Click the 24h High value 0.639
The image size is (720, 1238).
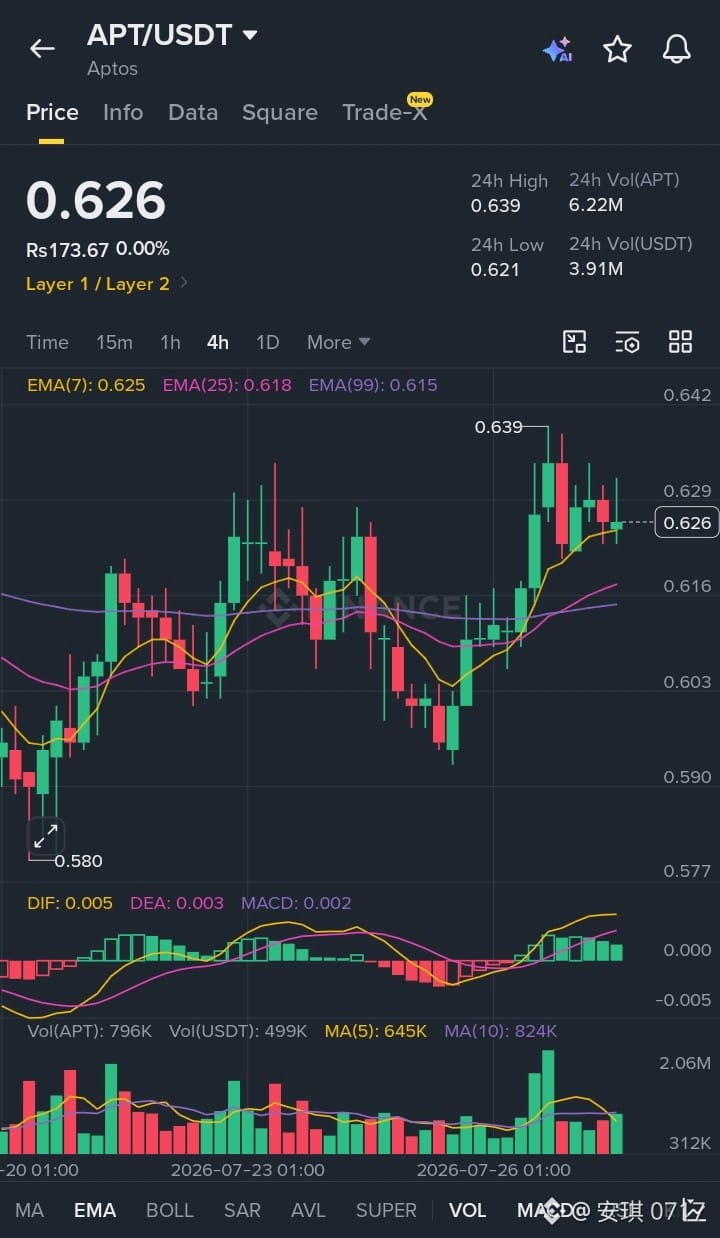[x=496, y=206]
